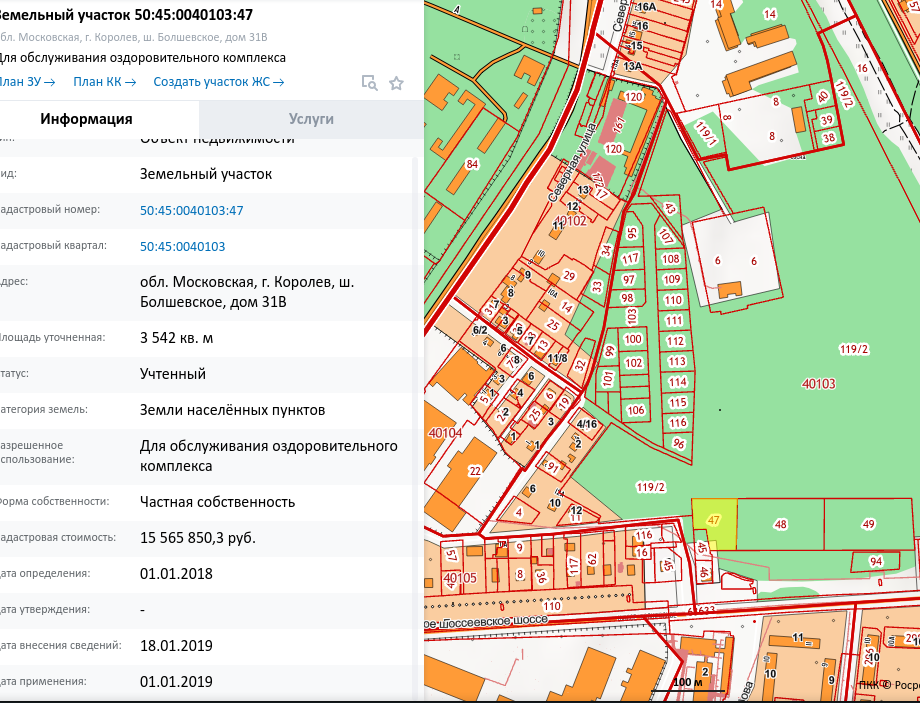The width and height of the screenshot is (920, 703).
Task: Select highlighted yellow parcel 47 on map
Action: (714, 522)
